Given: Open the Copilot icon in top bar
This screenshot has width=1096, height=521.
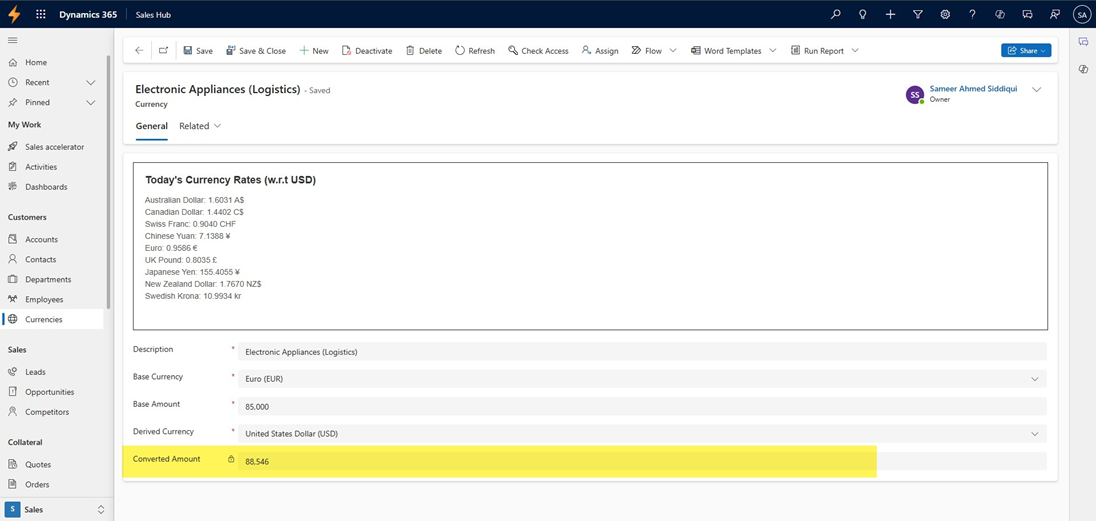Looking at the screenshot, I should click(1000, 14).
